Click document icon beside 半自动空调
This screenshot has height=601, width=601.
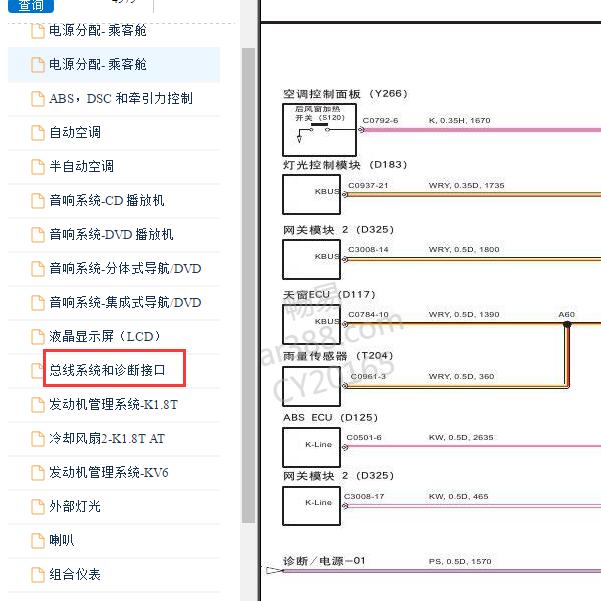(x=38, y=166)
